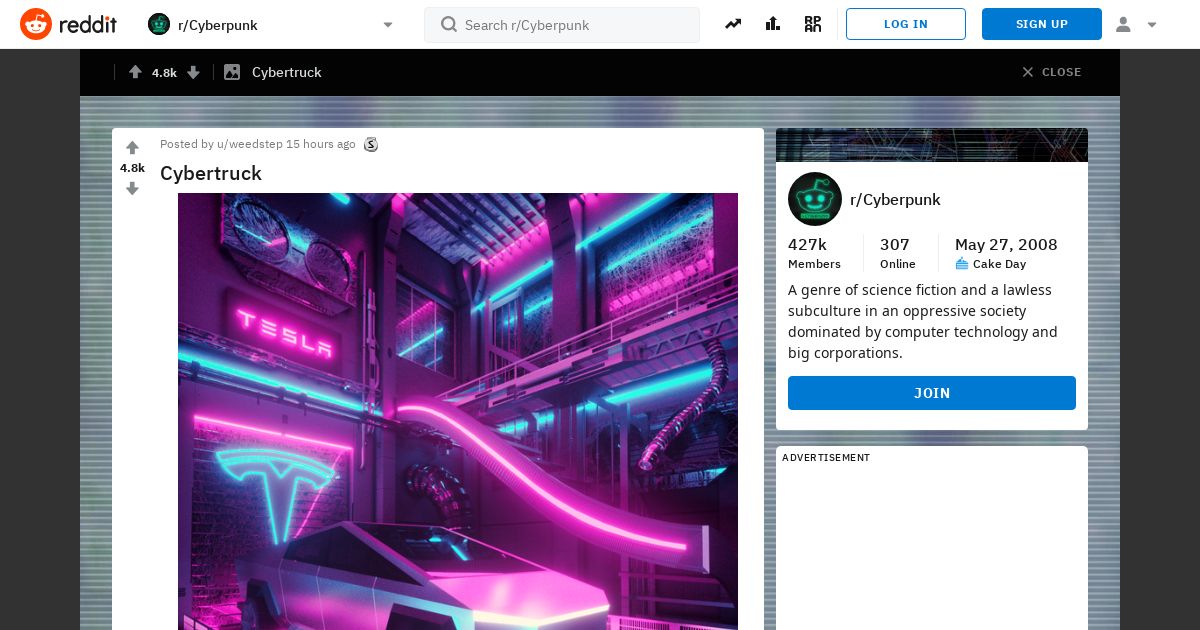Join the r/Cyberpunk community
Viewport: 1200px width, 630px height.
click(x=932, y=393)
